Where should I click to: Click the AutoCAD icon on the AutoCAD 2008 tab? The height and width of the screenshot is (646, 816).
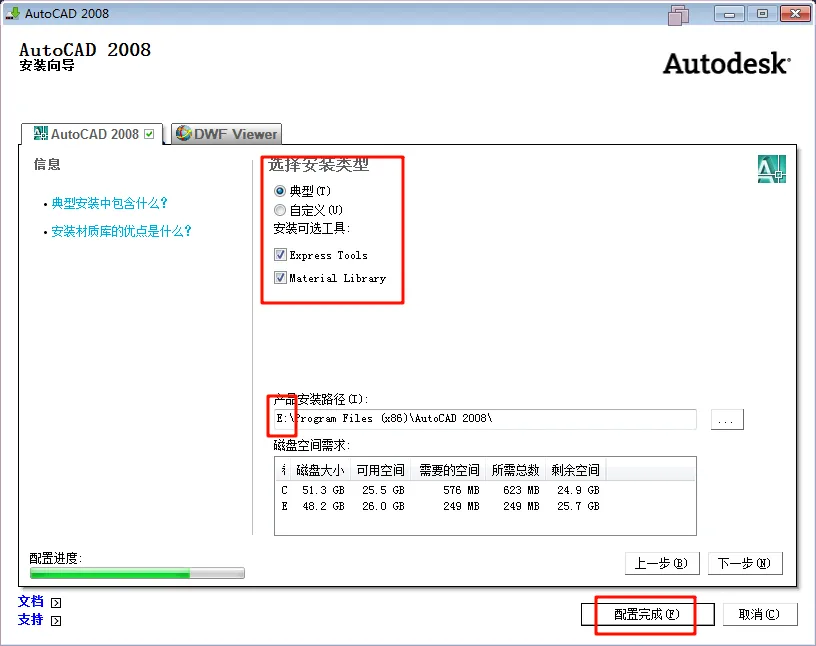coord(41,134)
